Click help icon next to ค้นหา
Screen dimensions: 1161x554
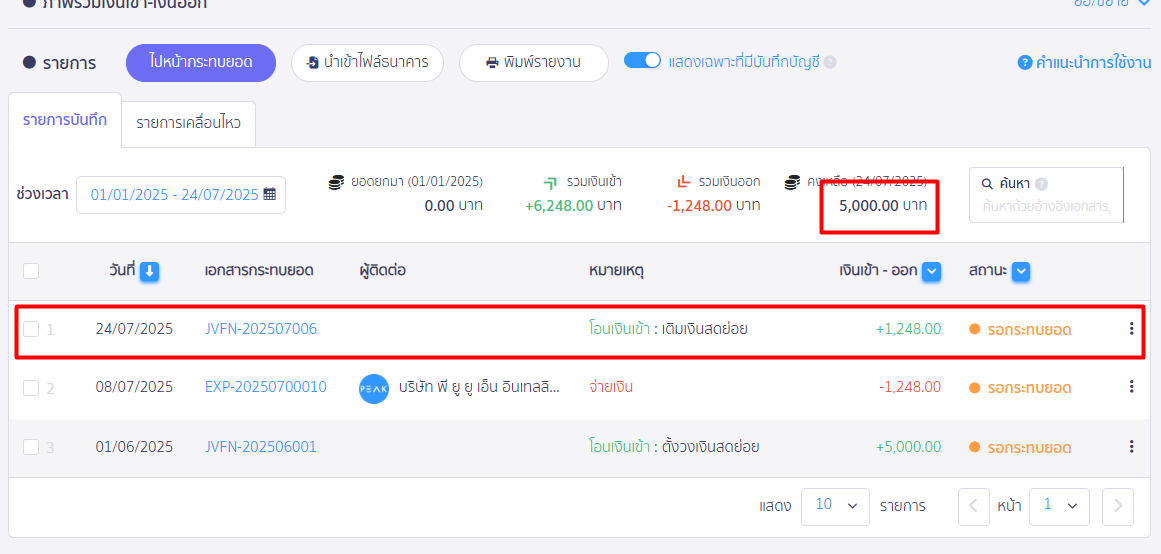(1041, 184)
